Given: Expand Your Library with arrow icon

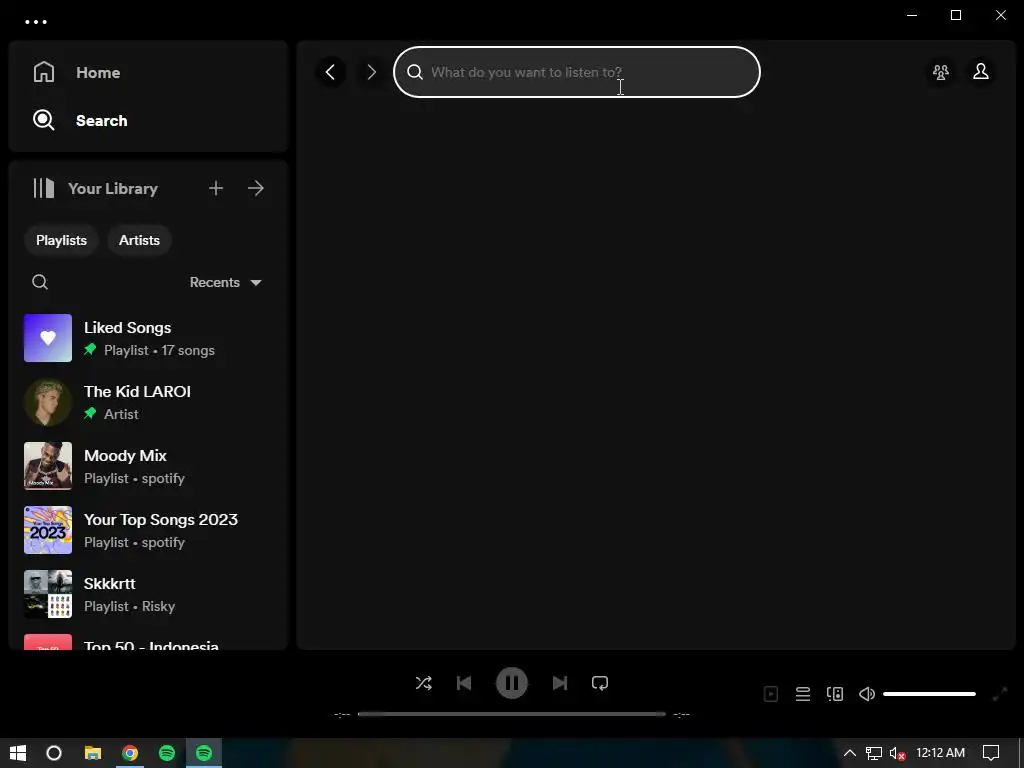Looking at the screenshot, I should [256, 189].
